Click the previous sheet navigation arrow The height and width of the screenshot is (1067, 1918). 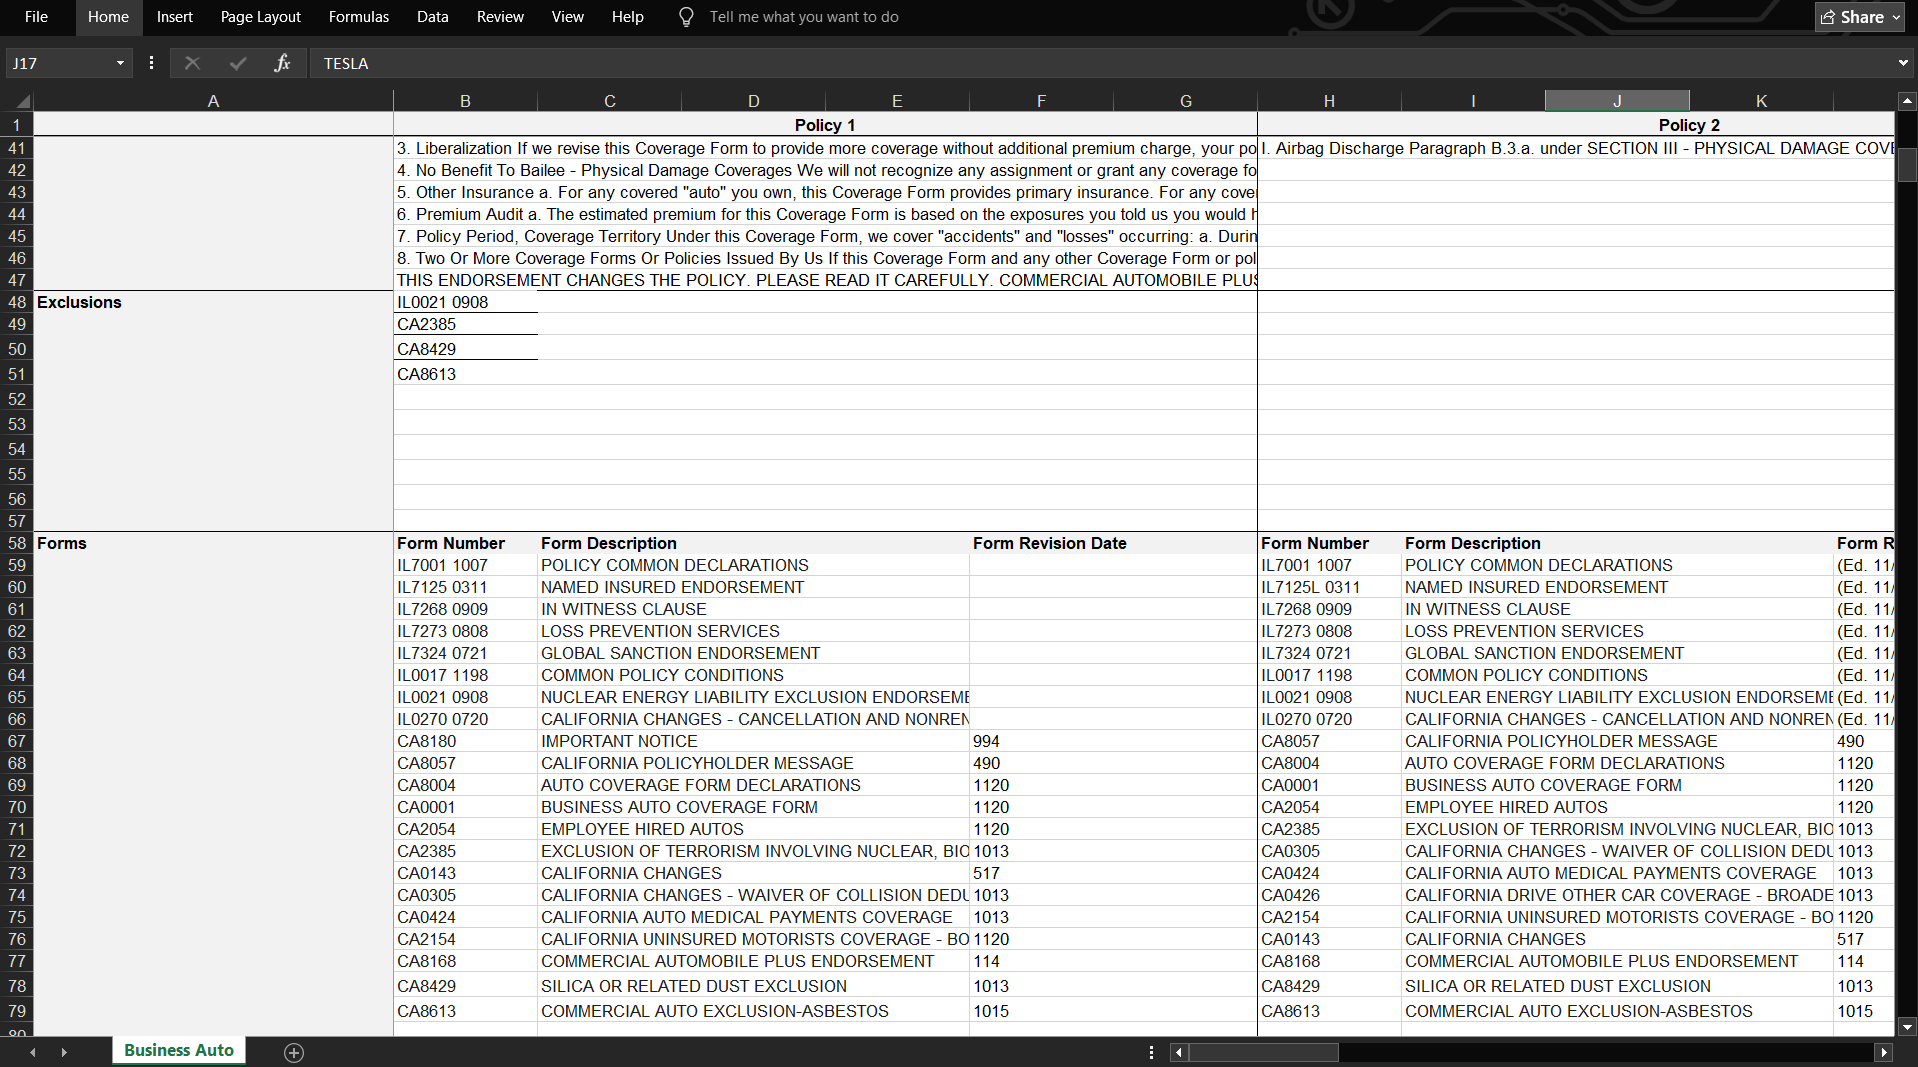pos(33,1052)
